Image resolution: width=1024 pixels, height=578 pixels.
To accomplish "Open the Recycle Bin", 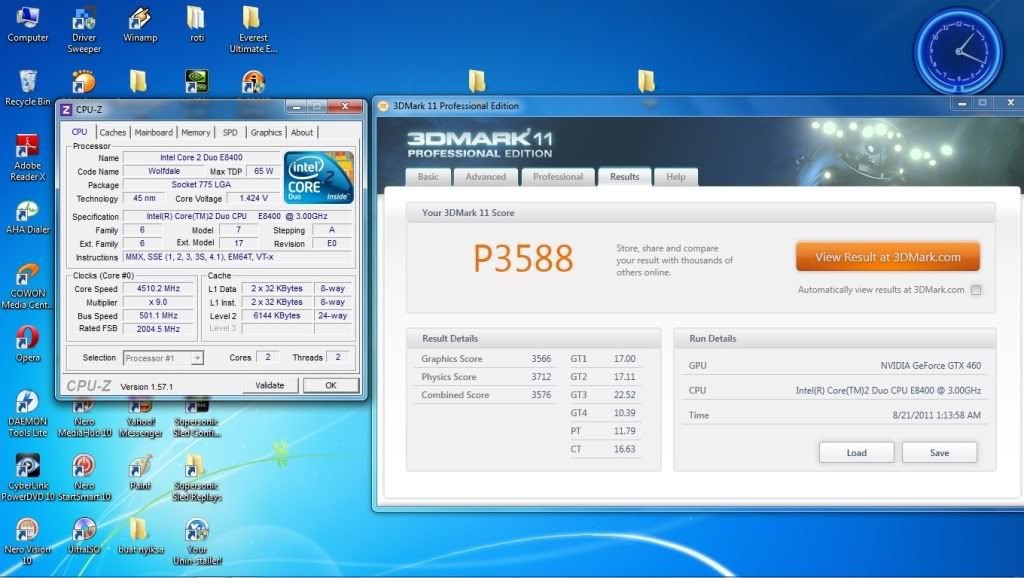I will [x=27, y=88].
